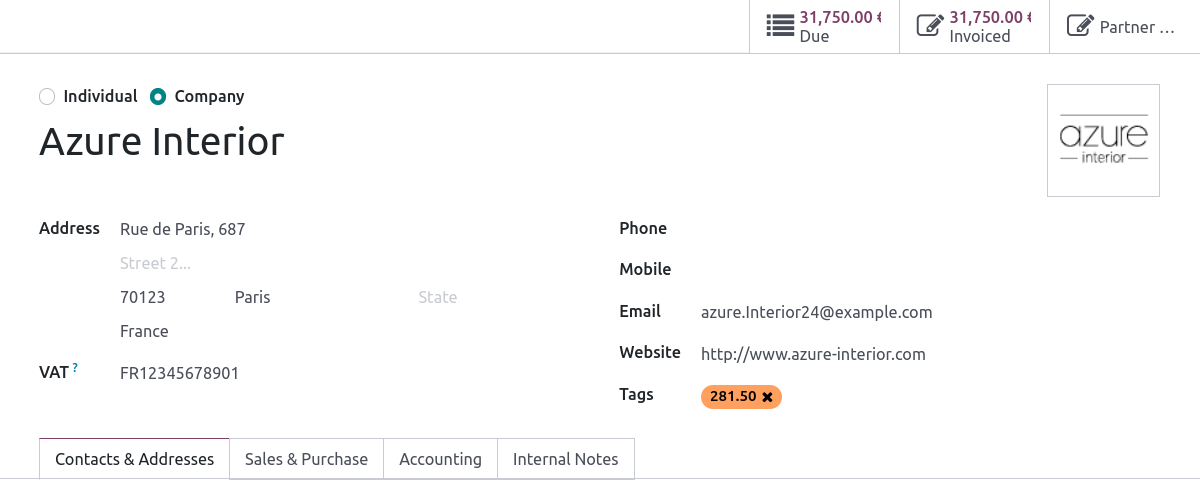The height and width of the screenshot is (492, 1200).
Task: Open the website URL field
Action: (813, 354)
